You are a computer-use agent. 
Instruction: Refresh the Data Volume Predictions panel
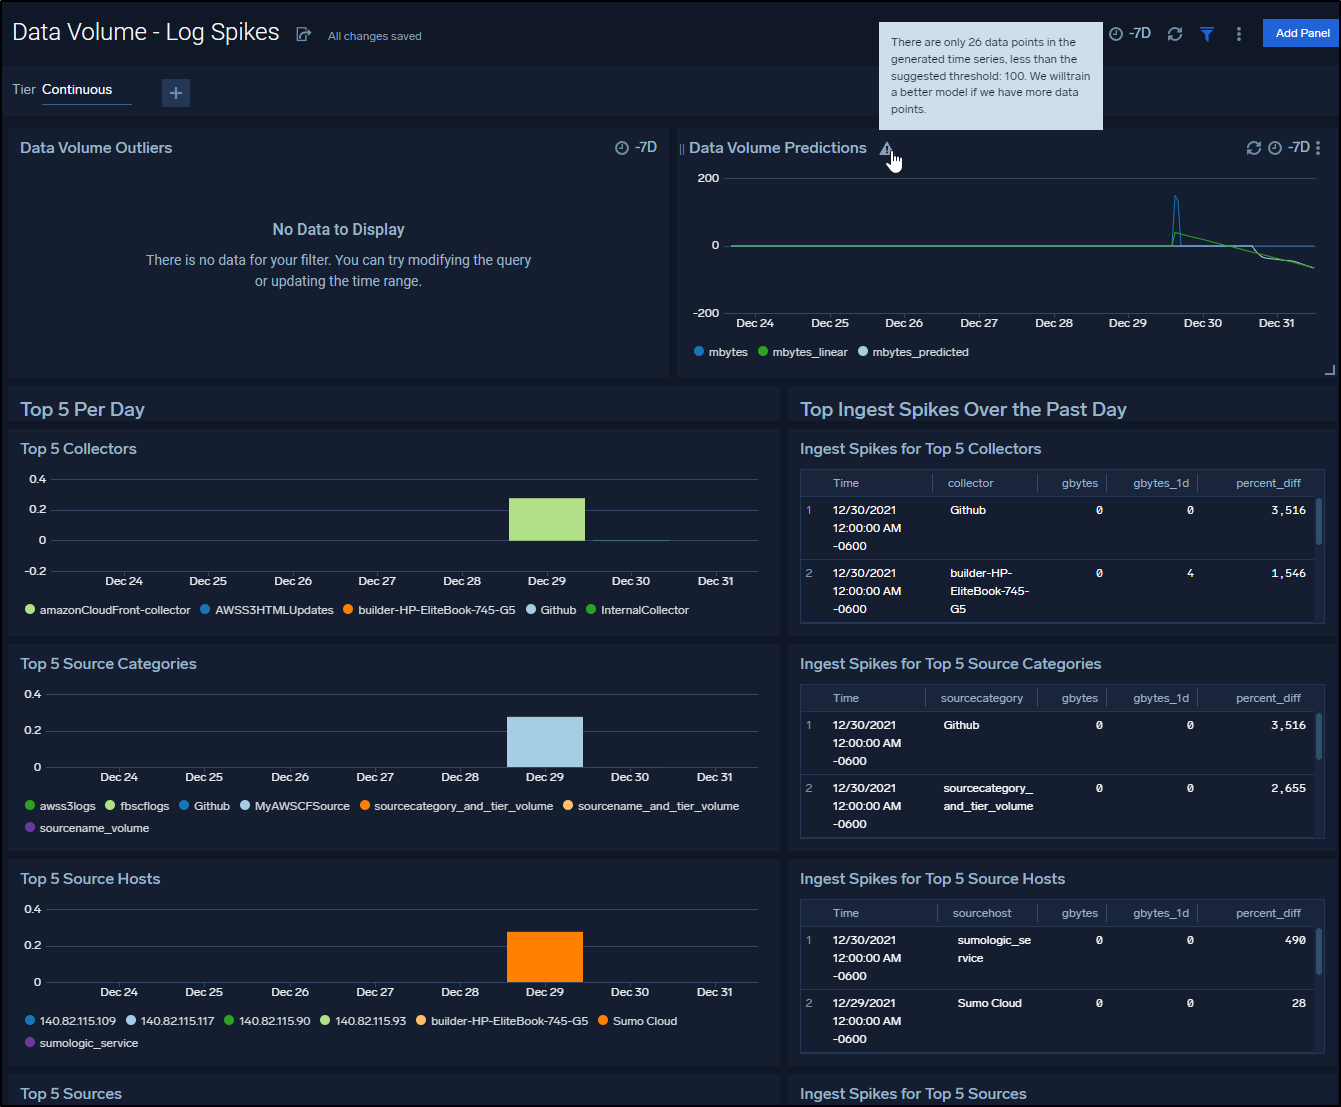1253,148
